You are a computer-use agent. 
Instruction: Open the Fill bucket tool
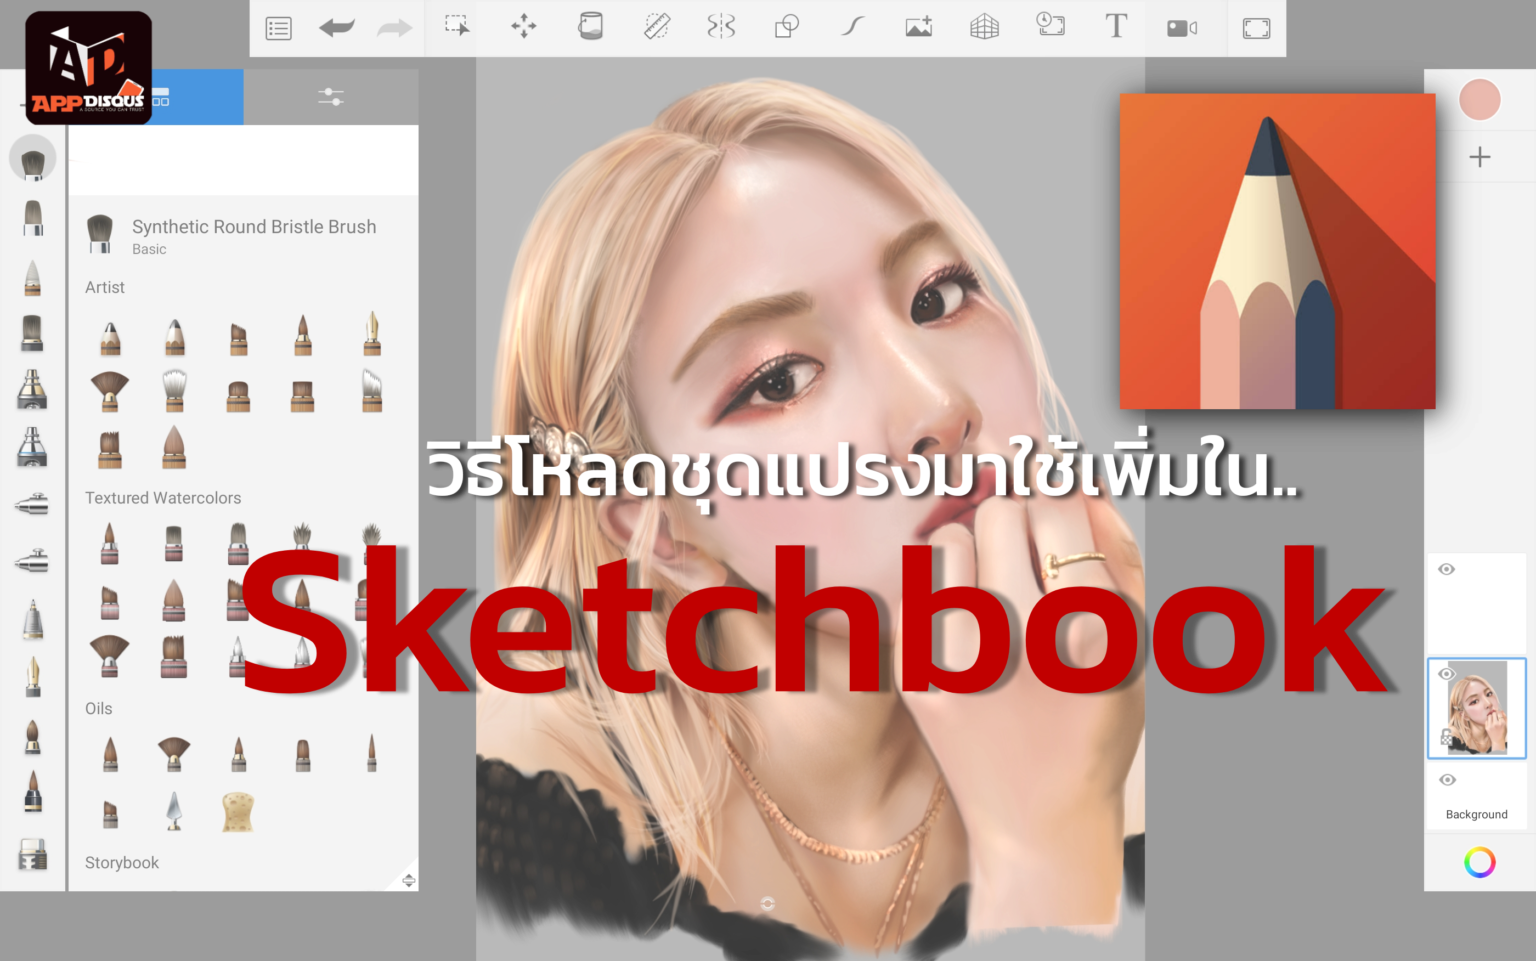[590, 27]
